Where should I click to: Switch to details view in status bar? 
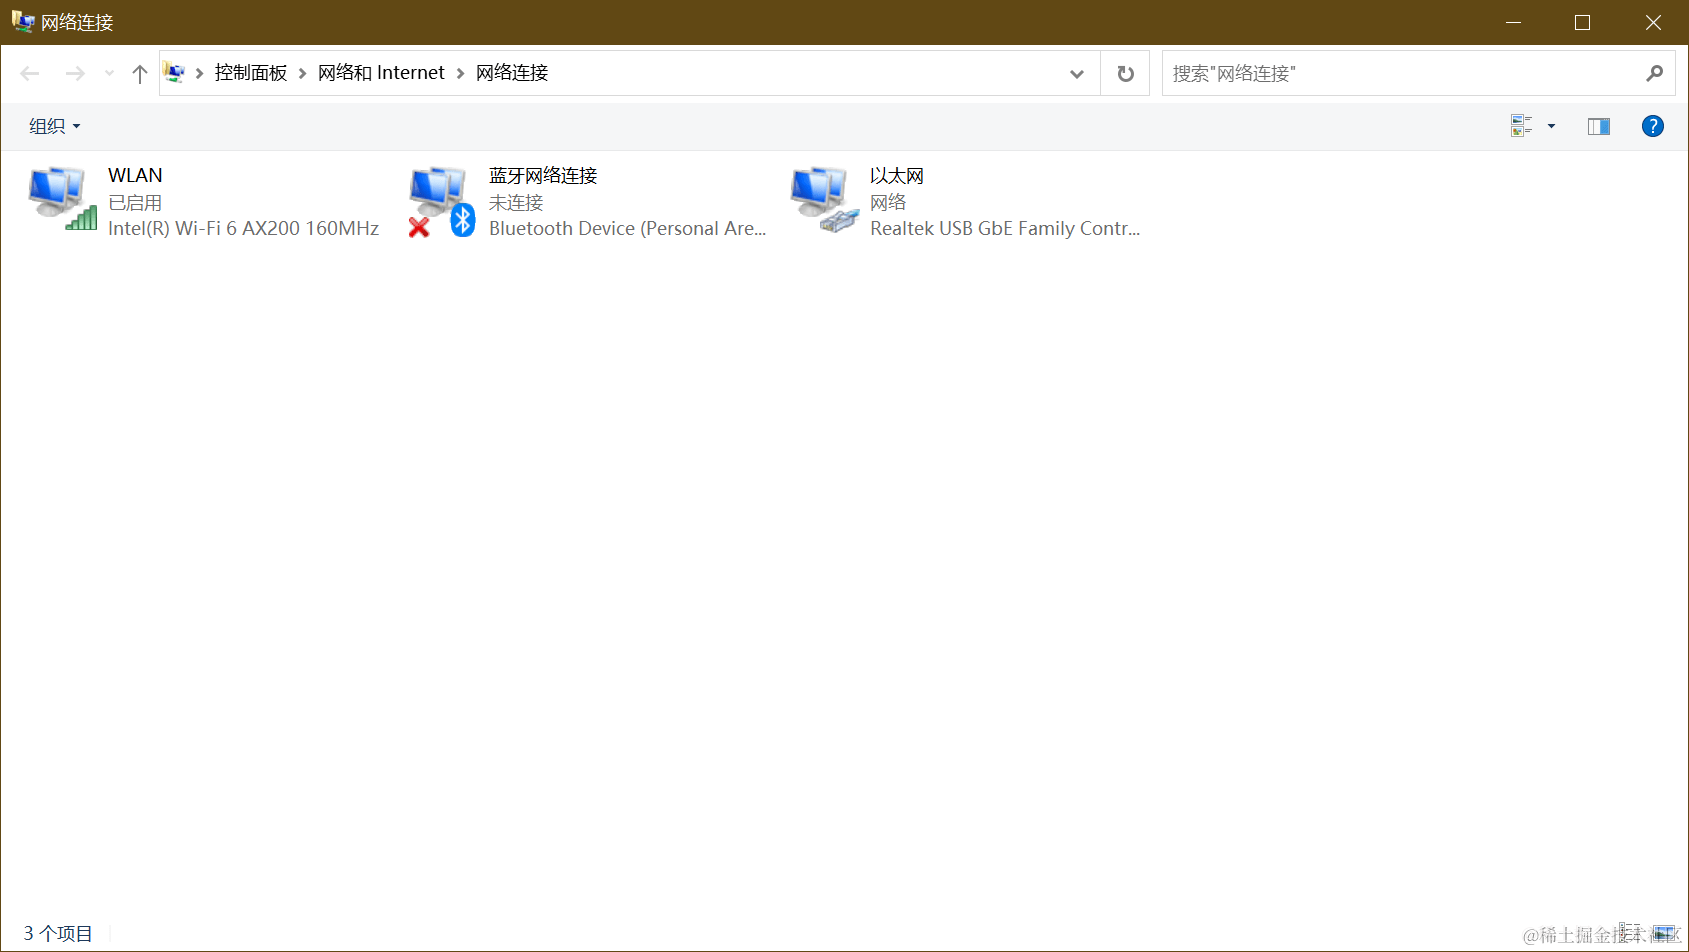(x=1622, y=932)
